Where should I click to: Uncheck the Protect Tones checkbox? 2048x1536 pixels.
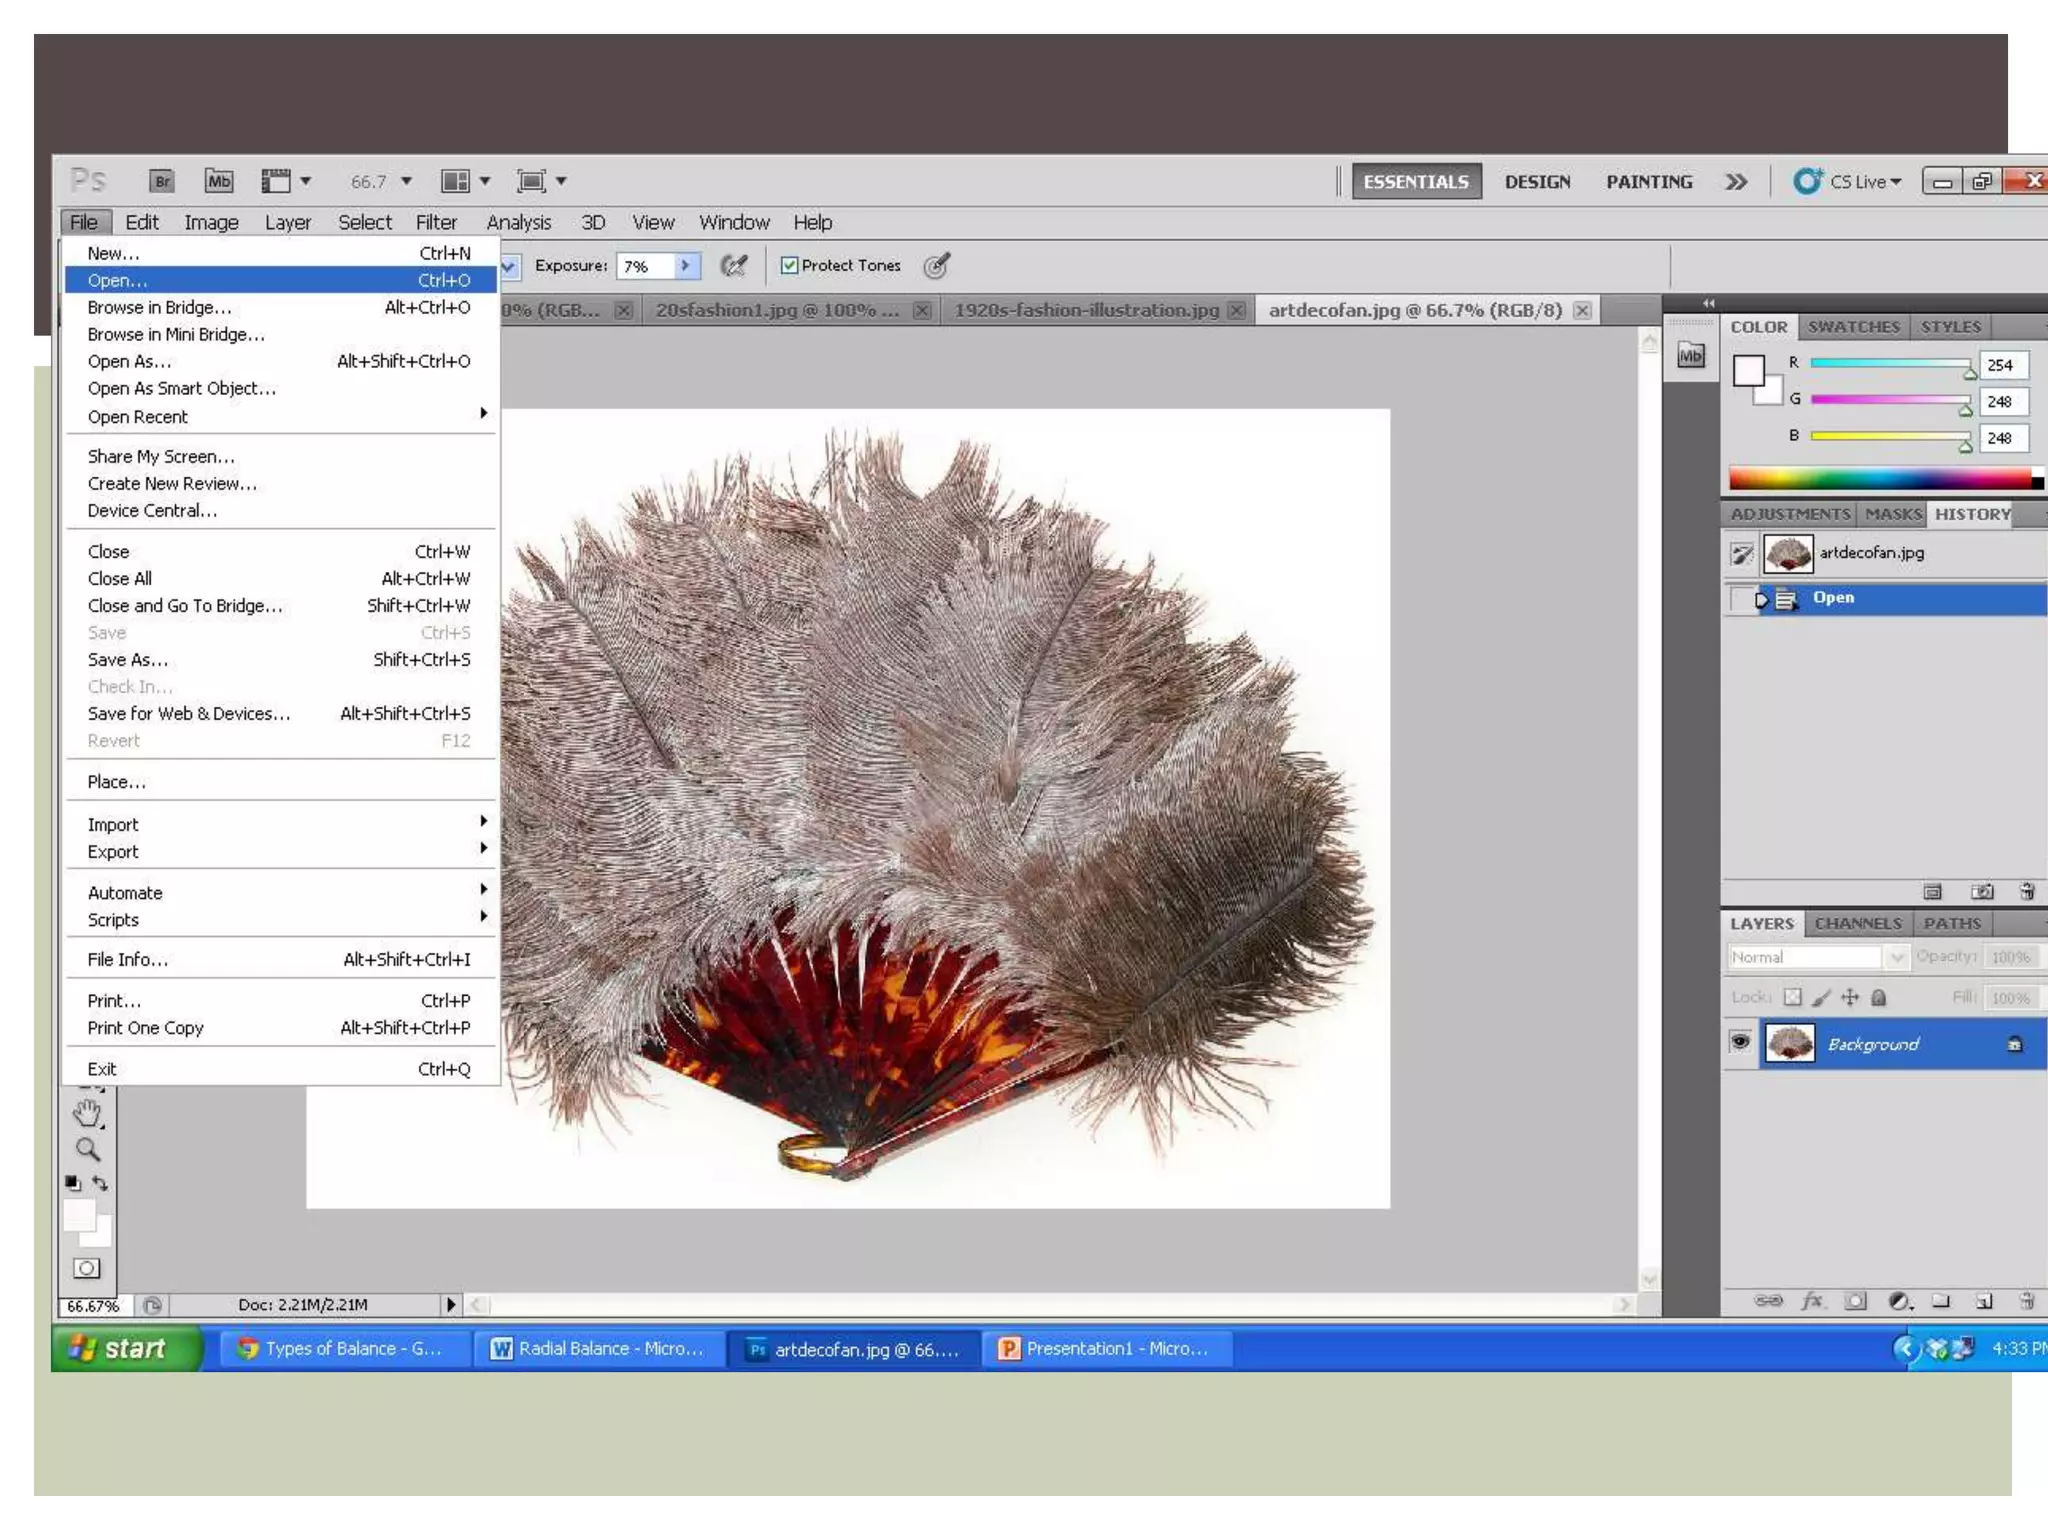[x=790, y=265]
